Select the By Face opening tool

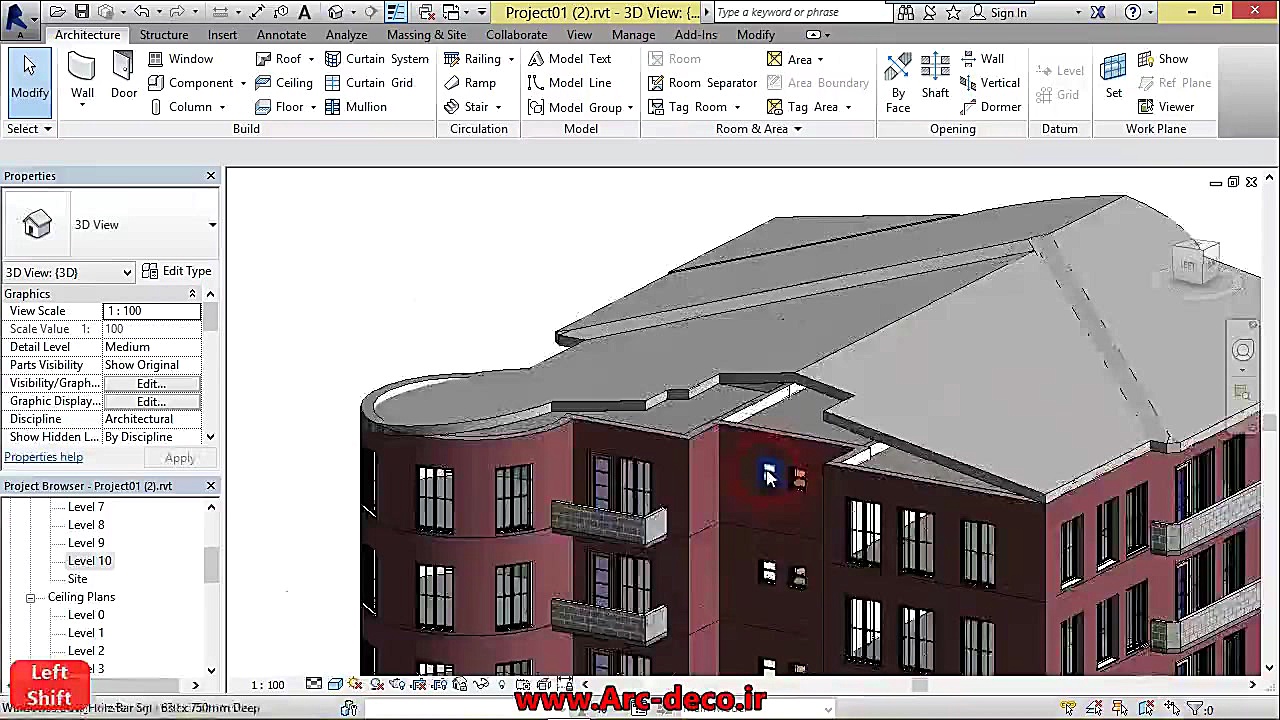point(898,82)
